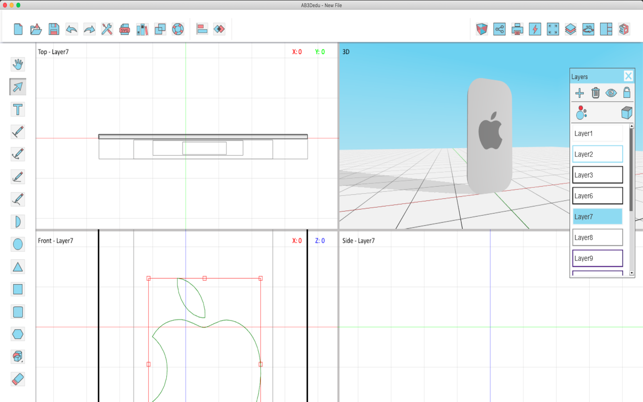Click the overlapping squares combine icon
The height and width of the screenshot is (402, 643).
click(x=160, y=29)
